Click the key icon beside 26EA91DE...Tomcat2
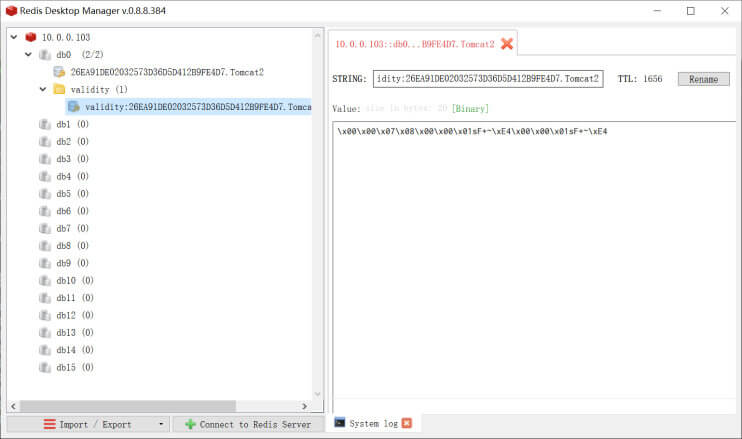Viewport: 742px width, 439px height. tap(59, 72)
